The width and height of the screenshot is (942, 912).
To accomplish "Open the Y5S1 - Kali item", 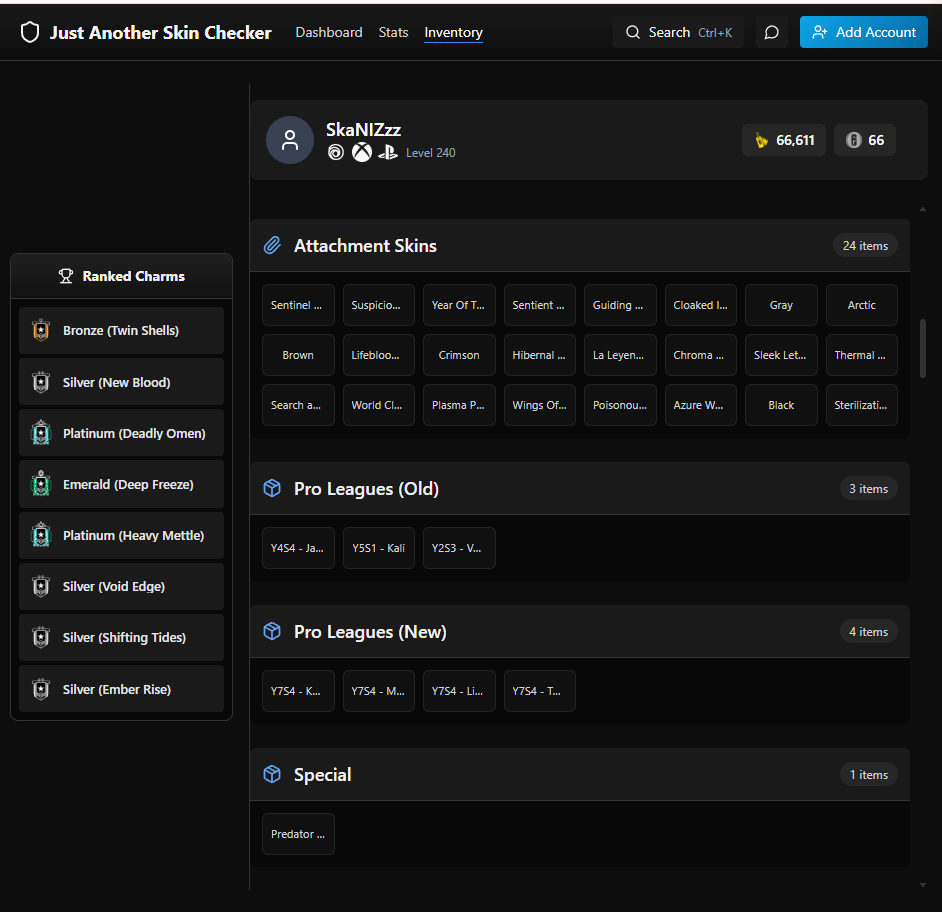I will [378, 548].
